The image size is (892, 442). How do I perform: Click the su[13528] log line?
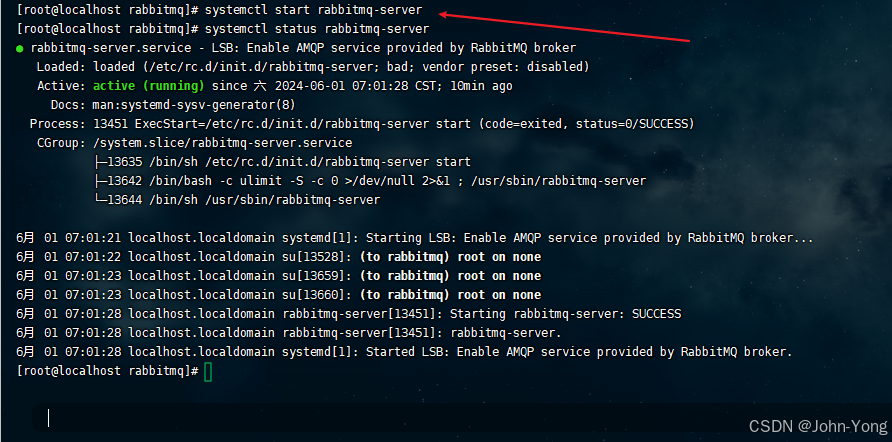point(278,257)
